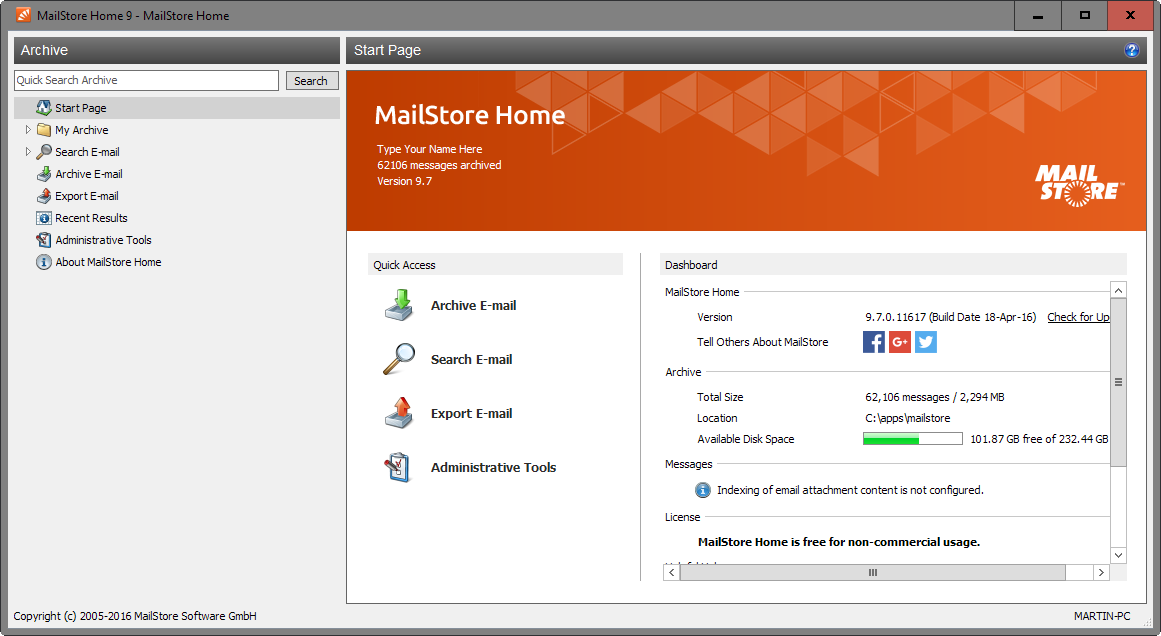Minimize the MailStore Home window
1161x636 pixels.
click(x=1037, y=16)
